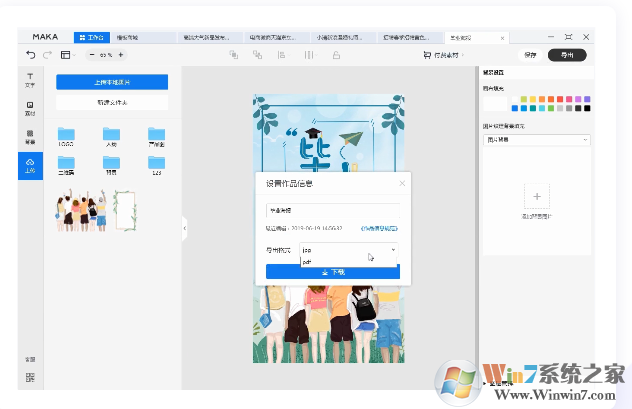Click the blue link in dialog

(379, 228)
